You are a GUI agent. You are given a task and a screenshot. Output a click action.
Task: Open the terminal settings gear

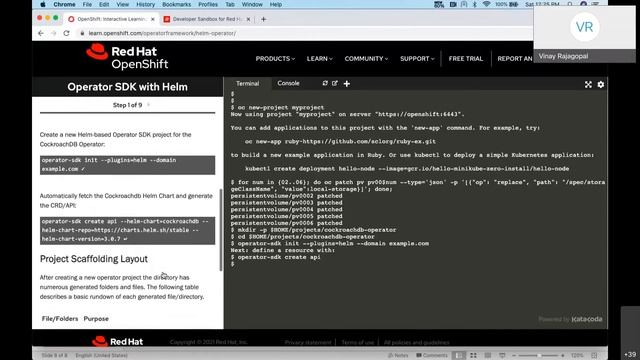[601, 84]
